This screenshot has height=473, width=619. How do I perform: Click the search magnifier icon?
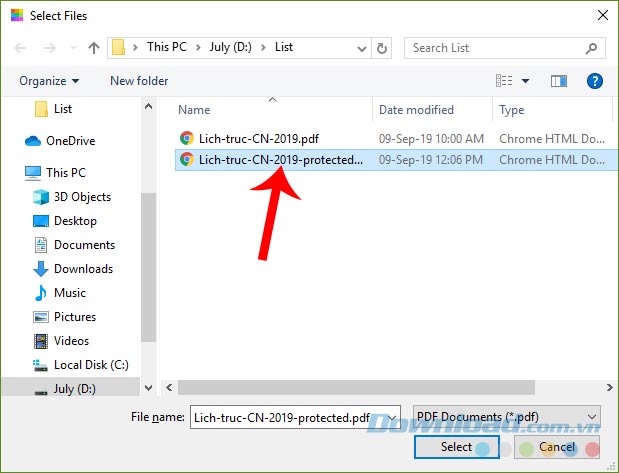pos(591,48)
